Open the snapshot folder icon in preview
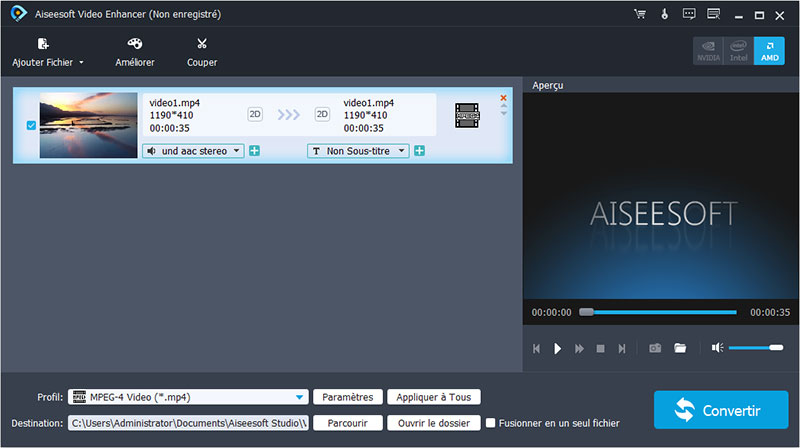Viewport: 800px width, 448px height. tap(680, 348)
